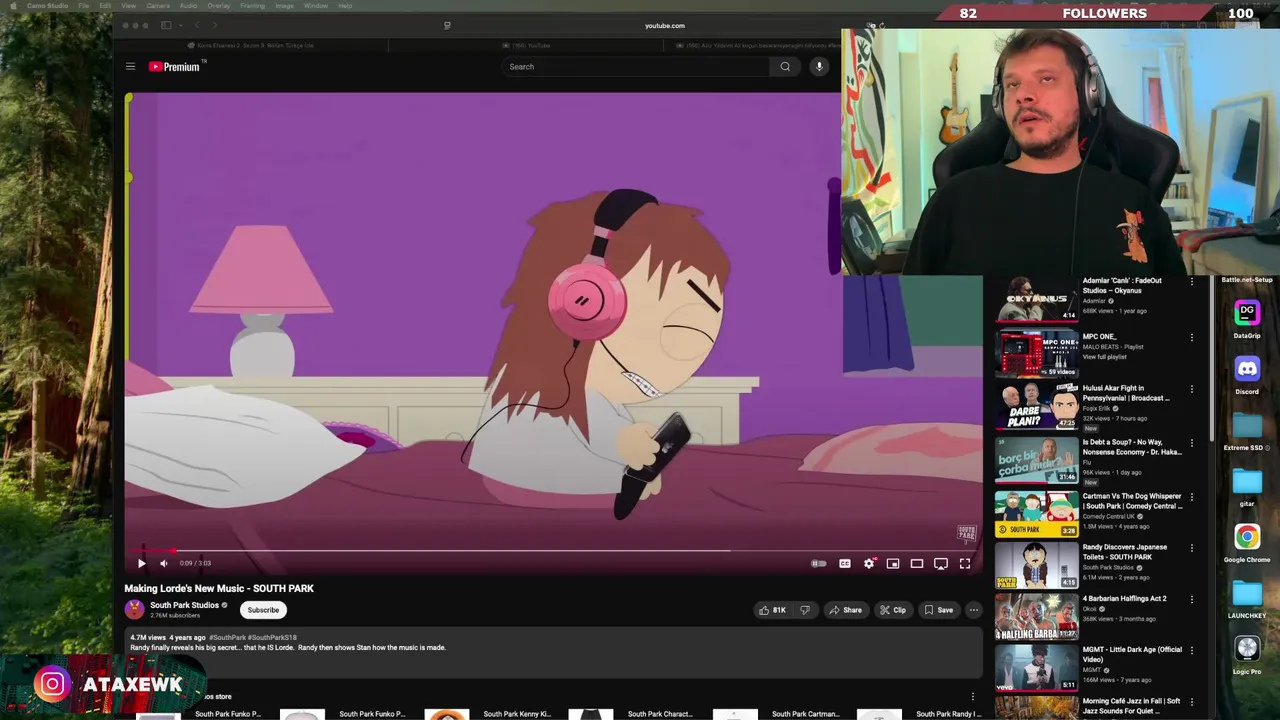
Task: Open Randy Discovers Japanese Toilets title
Action: [1124, 552]
